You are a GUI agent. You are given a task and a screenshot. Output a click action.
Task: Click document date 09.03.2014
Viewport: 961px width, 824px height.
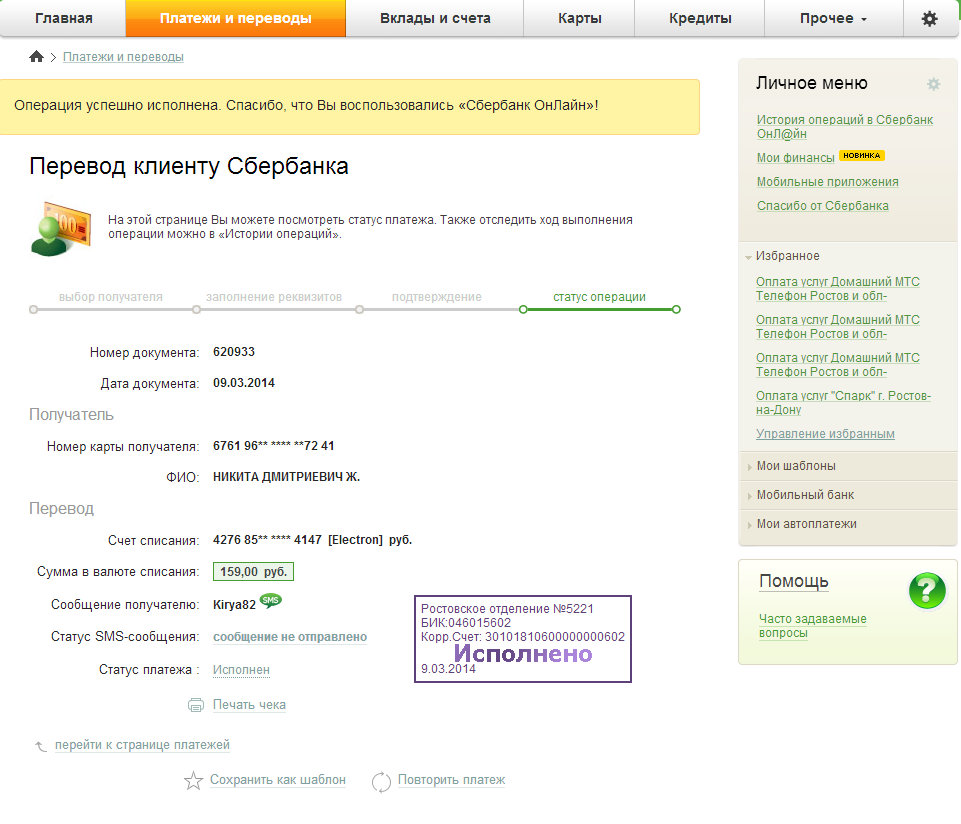243,383
